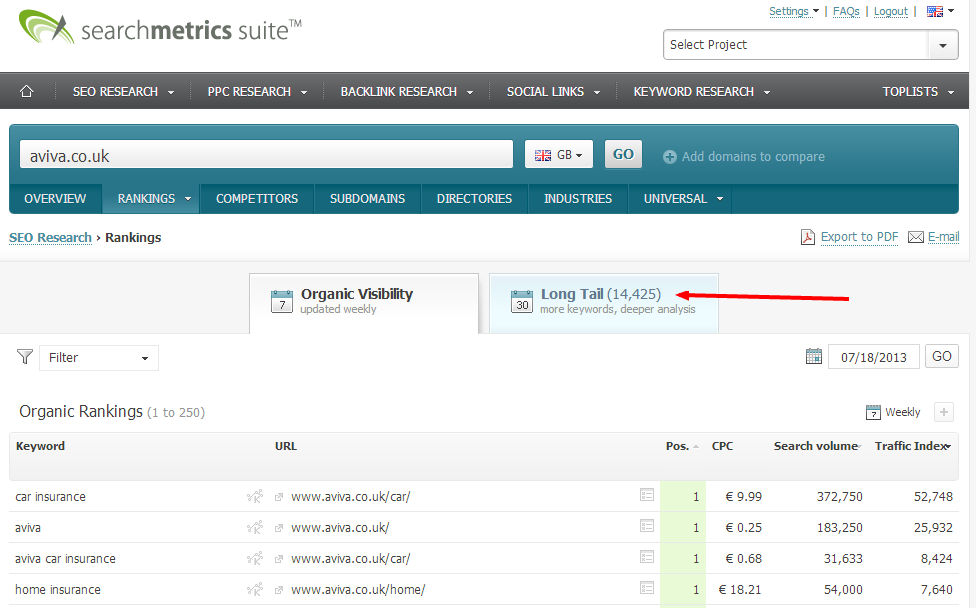Click the Organic Visibility calendar icon
The height and width of the screenshot is (608, 976).
pyautogui.click(x=281, y=302)
